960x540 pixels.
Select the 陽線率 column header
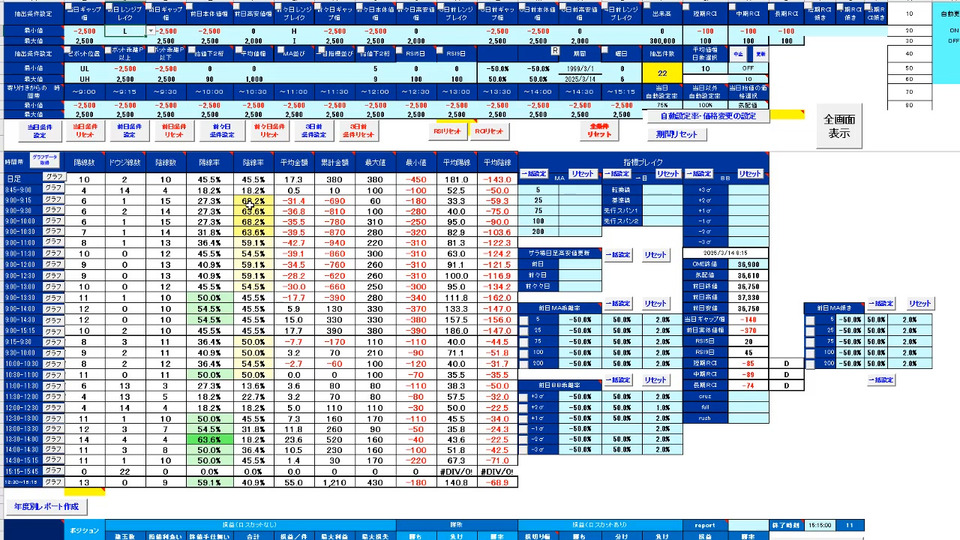coord(209,163)
